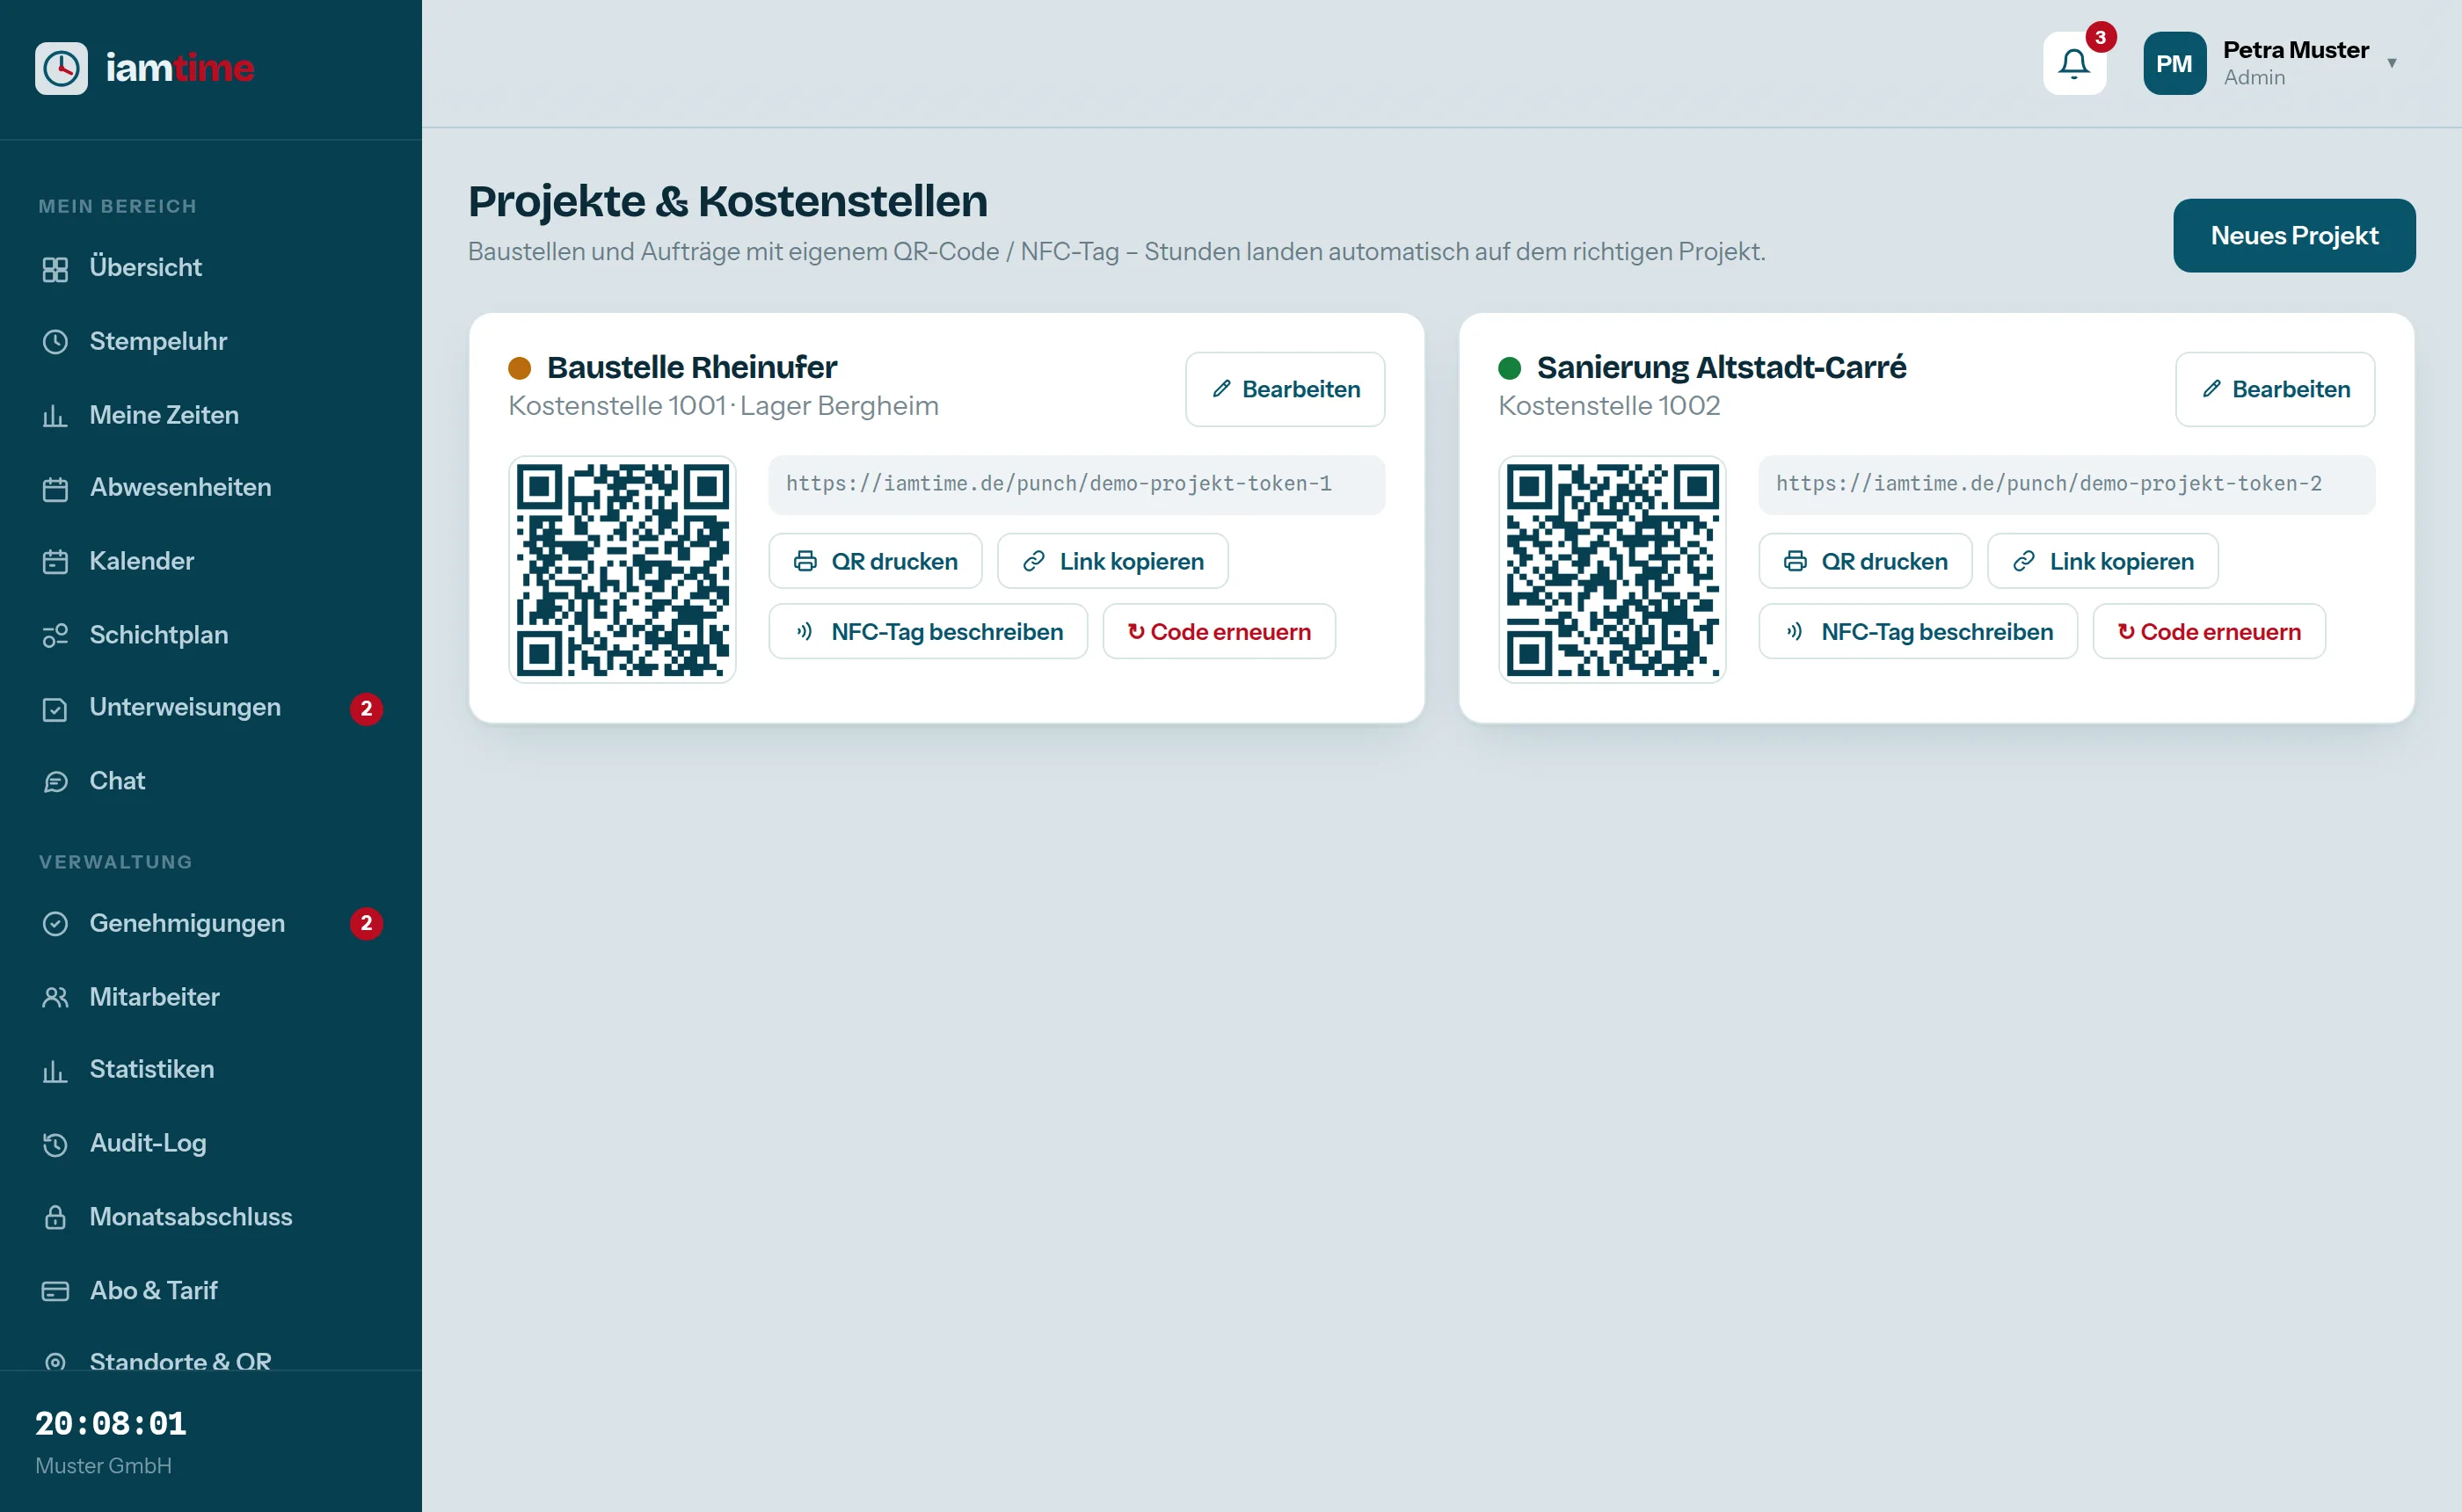
Task: Click the text Kostenstelle 1002
Action: click(x=1609, y=406)
